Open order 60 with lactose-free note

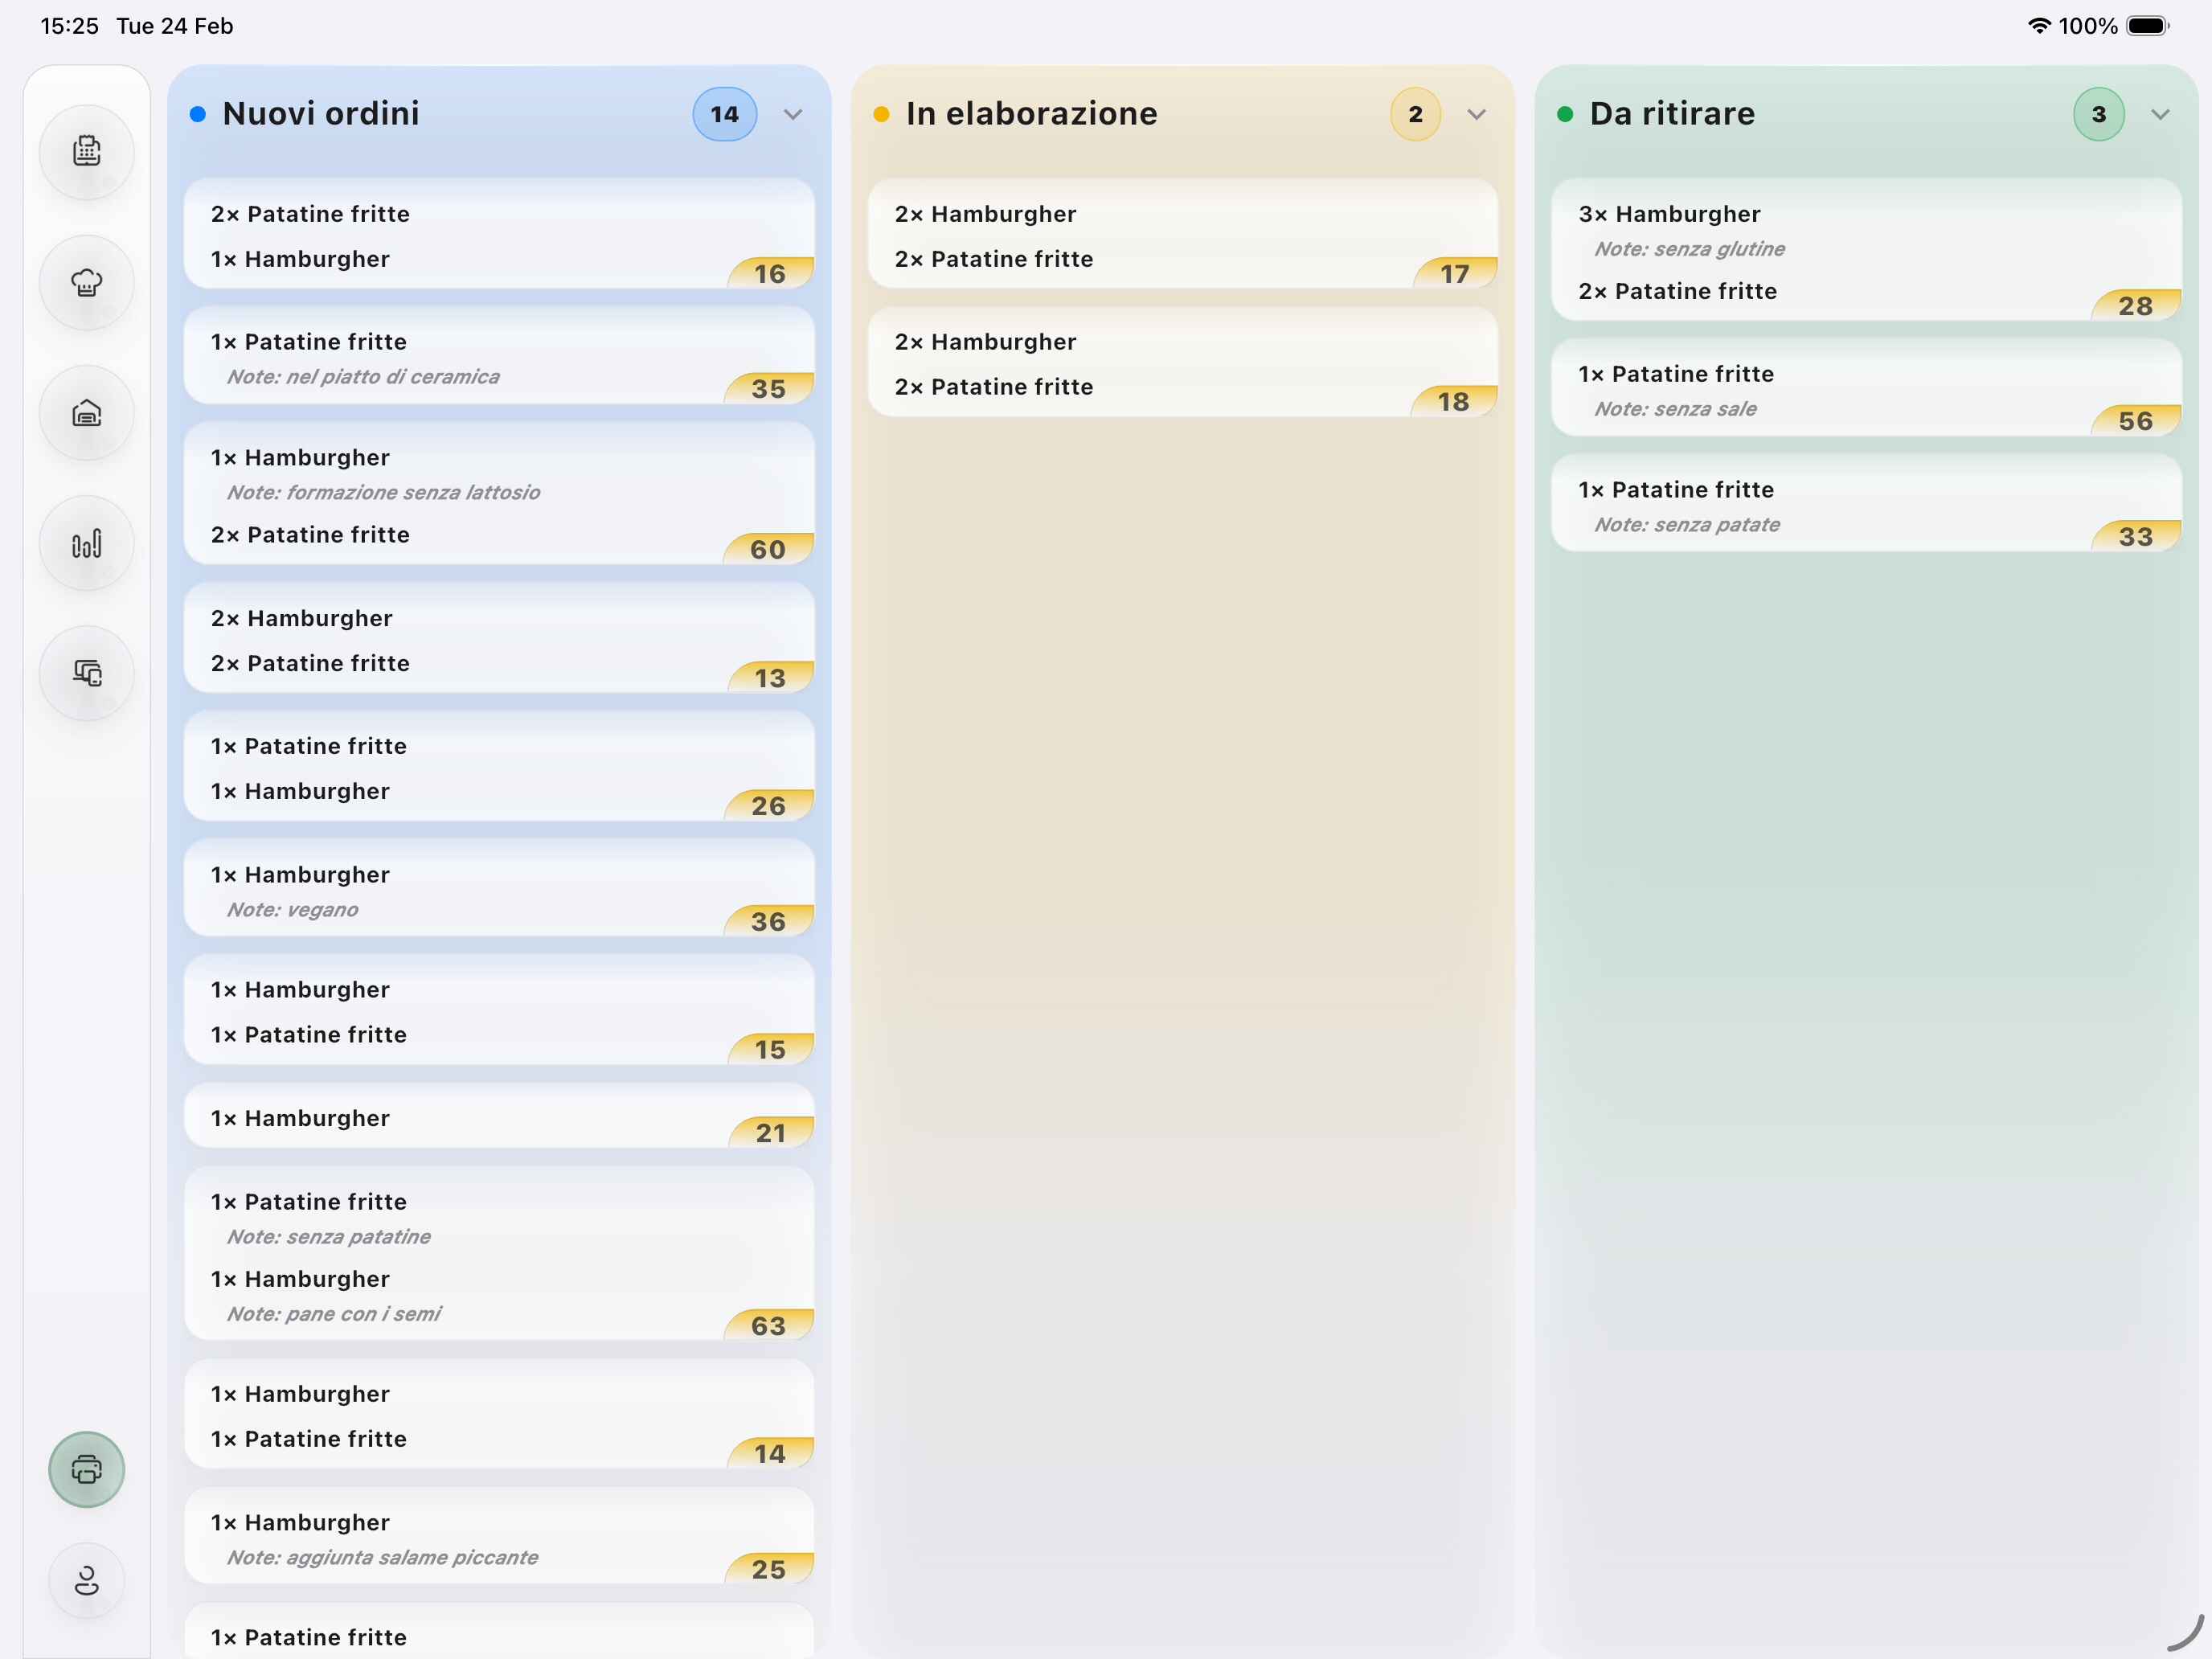[x=498, y=495]
